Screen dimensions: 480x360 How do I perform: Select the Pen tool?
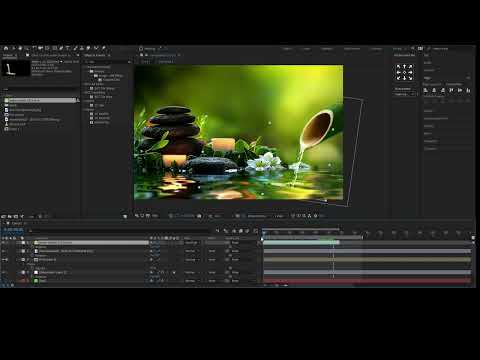point(61,48)
